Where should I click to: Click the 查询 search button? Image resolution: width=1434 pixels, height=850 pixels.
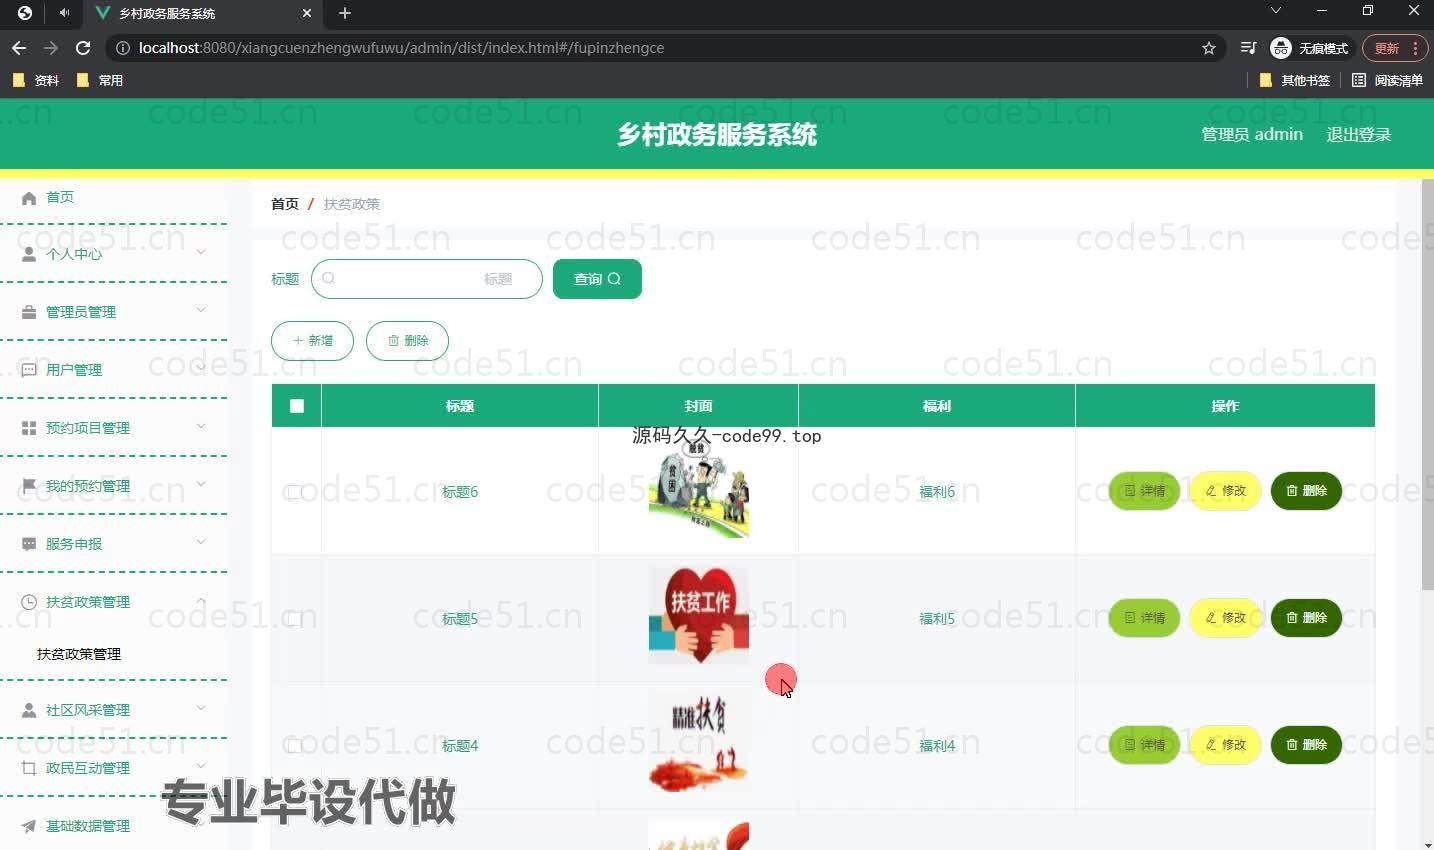597,279
